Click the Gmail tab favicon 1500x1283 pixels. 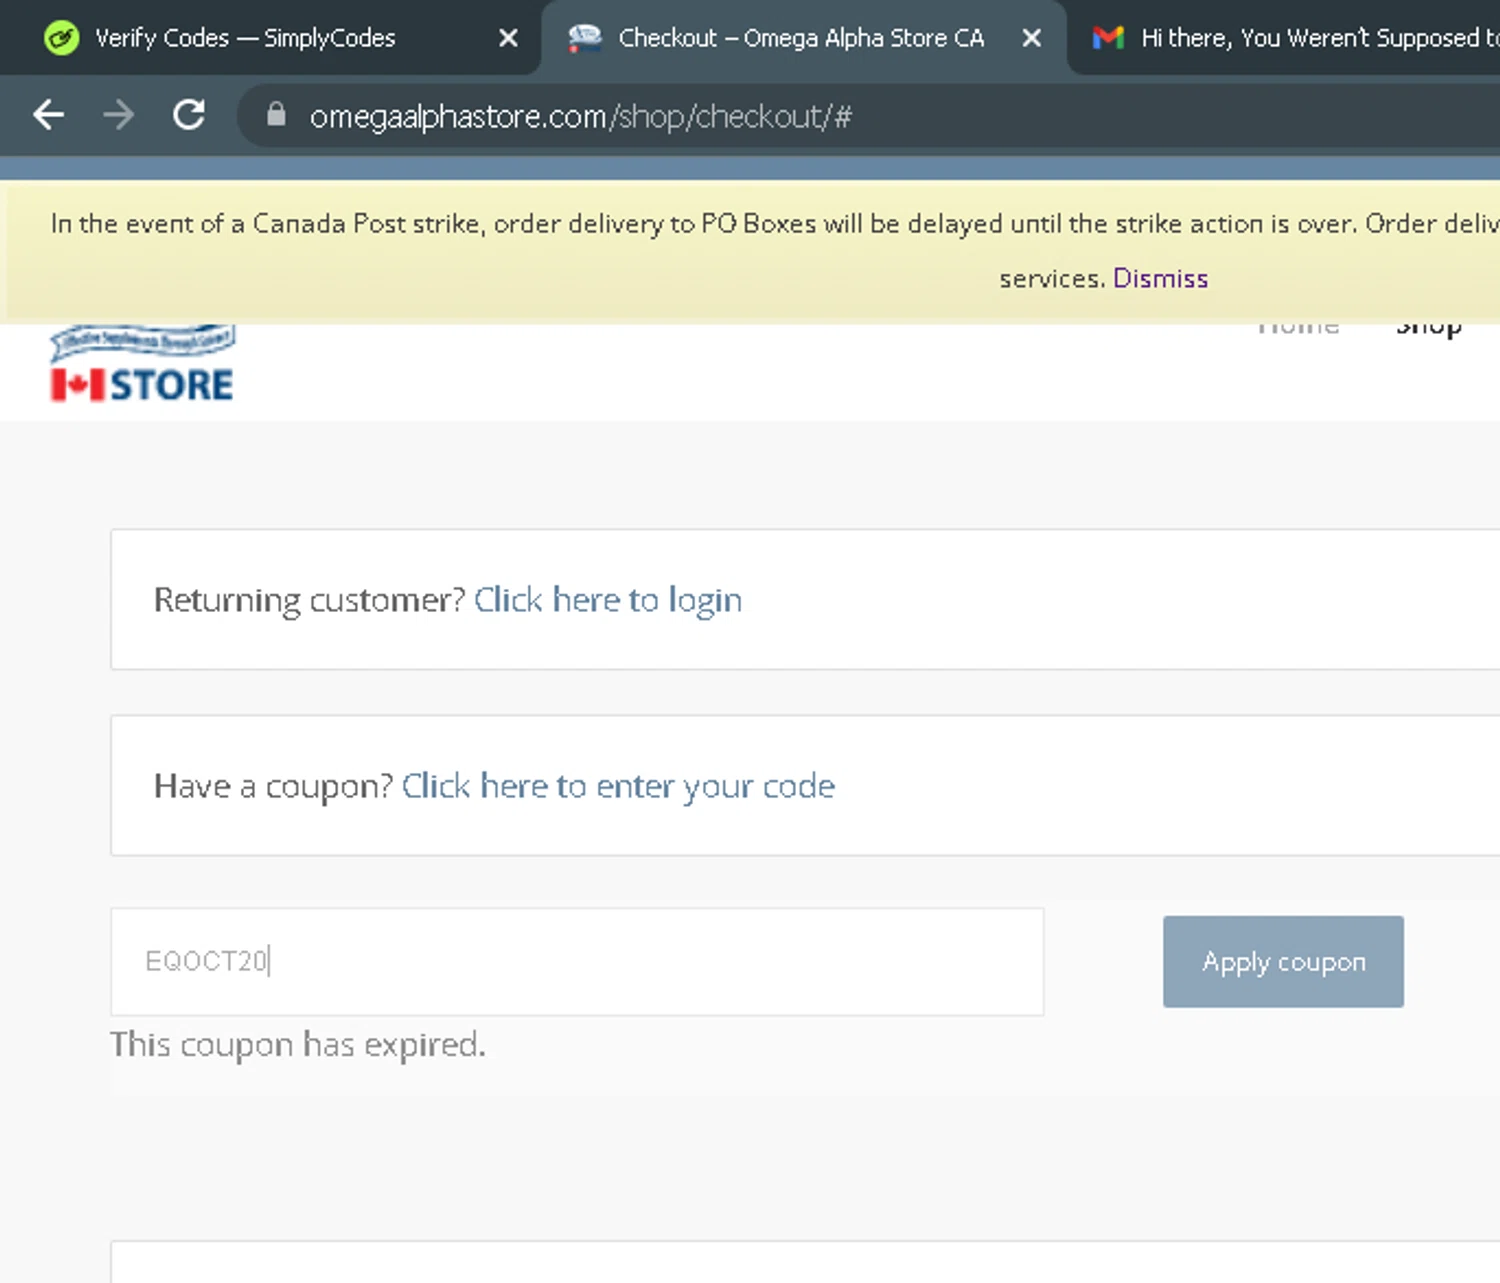tap(1108, 38)
